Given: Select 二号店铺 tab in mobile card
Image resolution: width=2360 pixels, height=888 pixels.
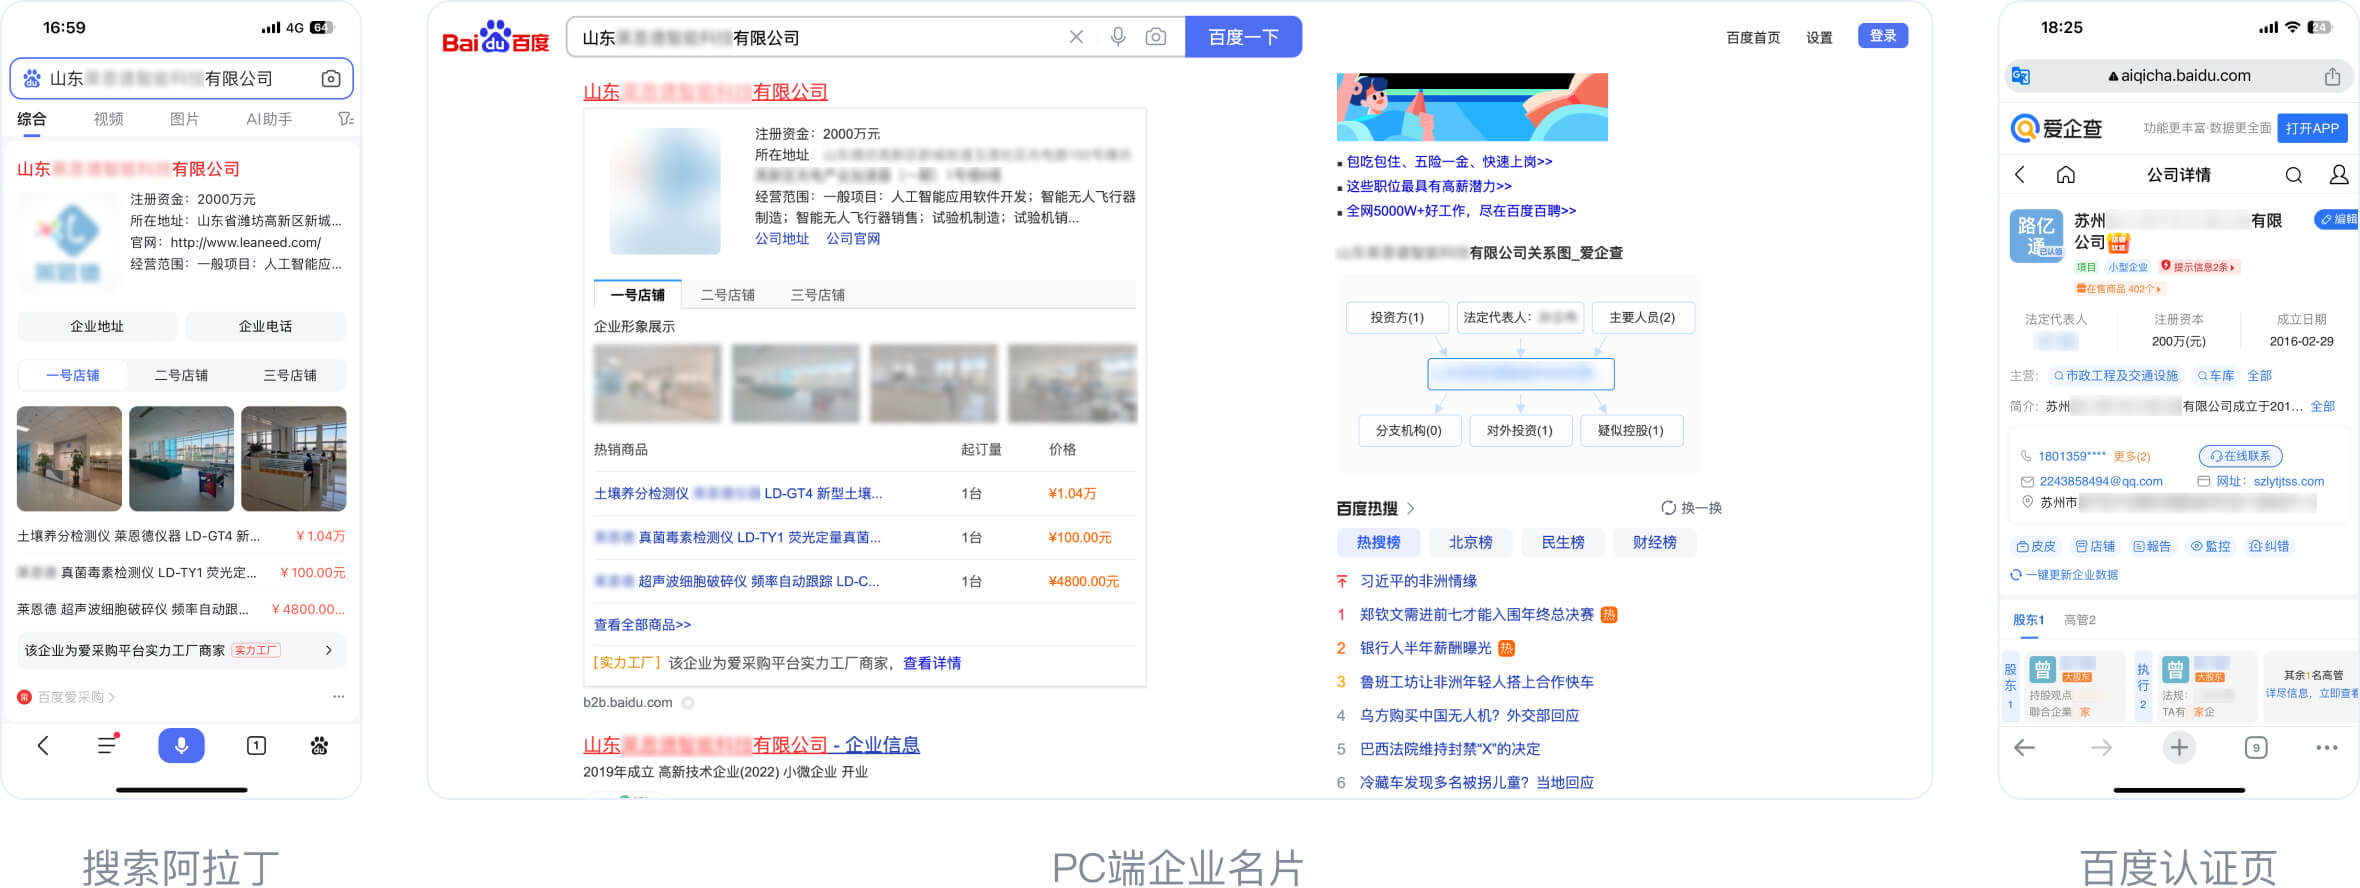Looking at the screenshot, I should tap(181, 376).
